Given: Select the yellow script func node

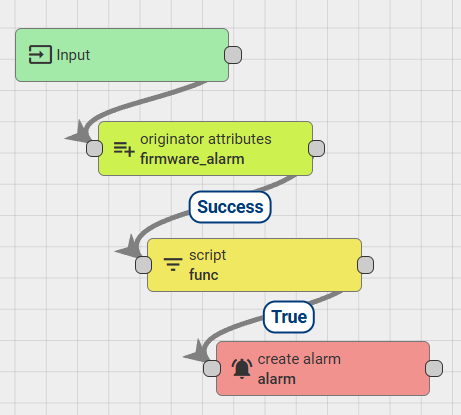Looking at the screenshot, I should 254,265.
